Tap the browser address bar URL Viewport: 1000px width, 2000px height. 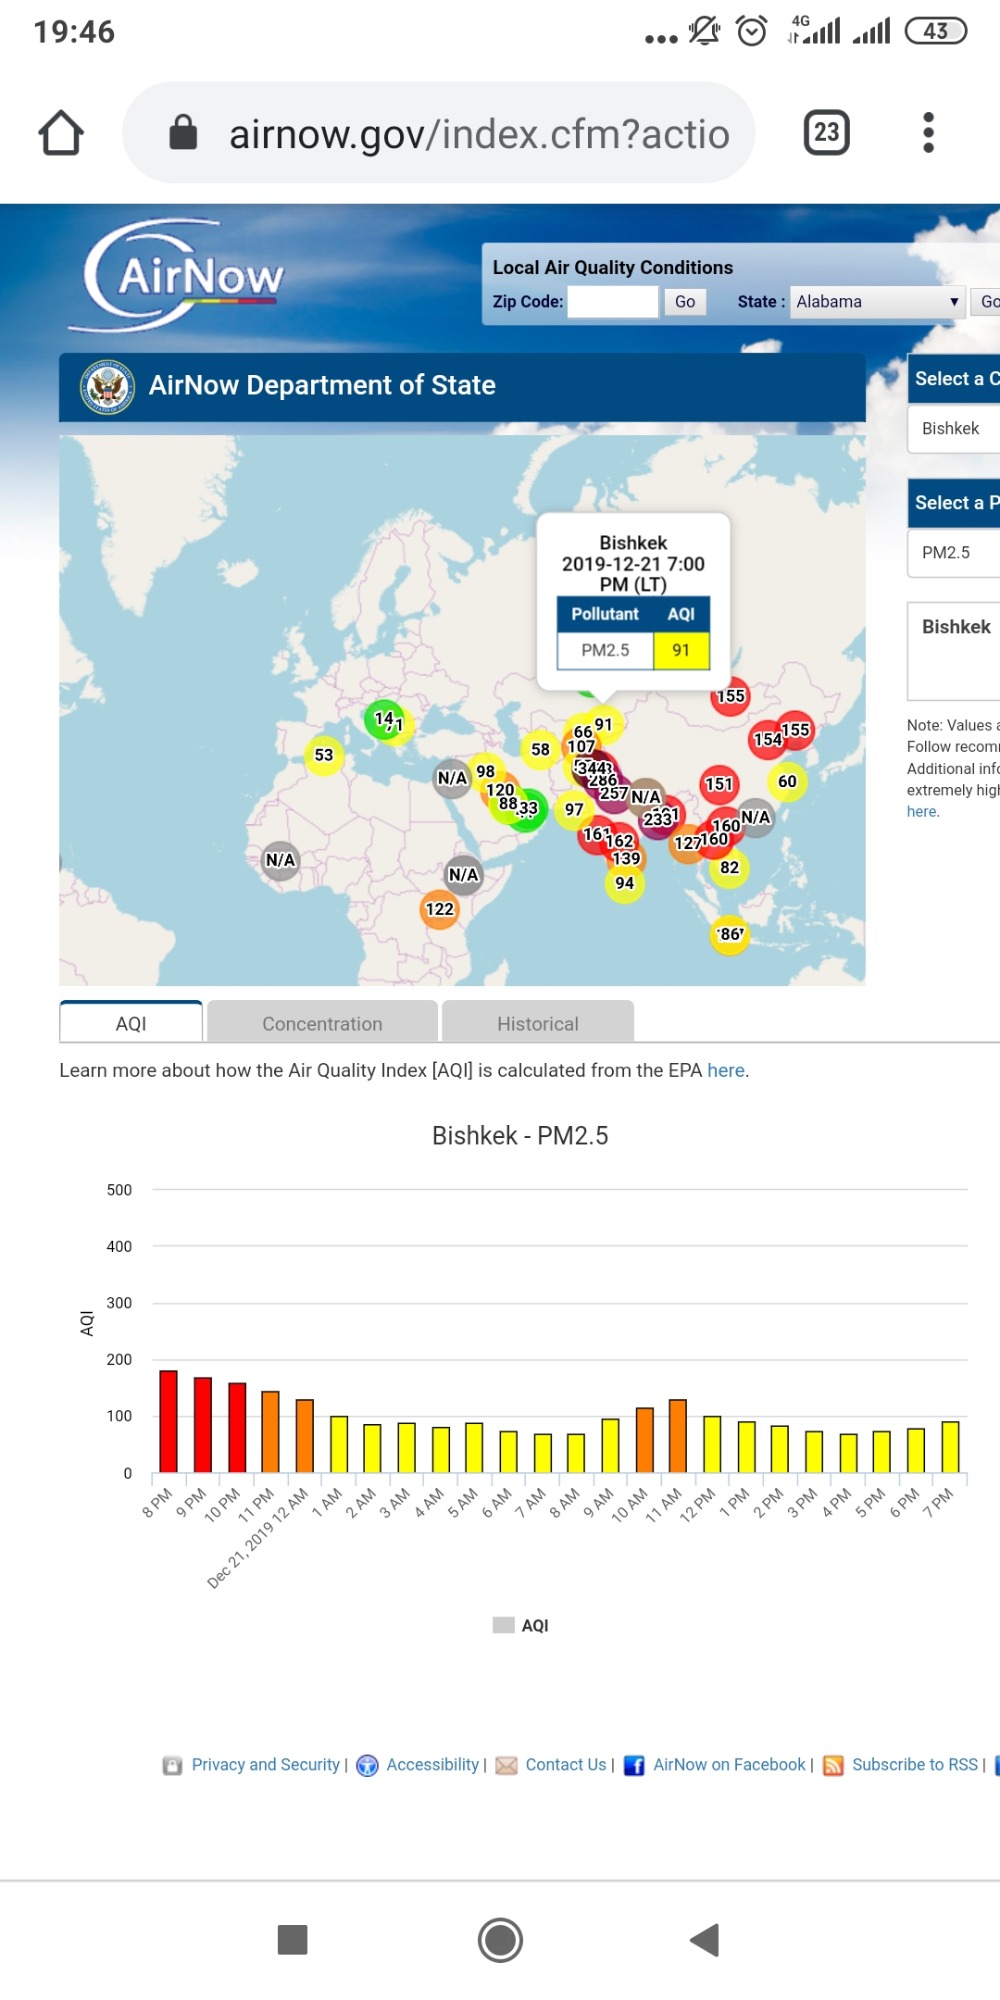point(478,134)
